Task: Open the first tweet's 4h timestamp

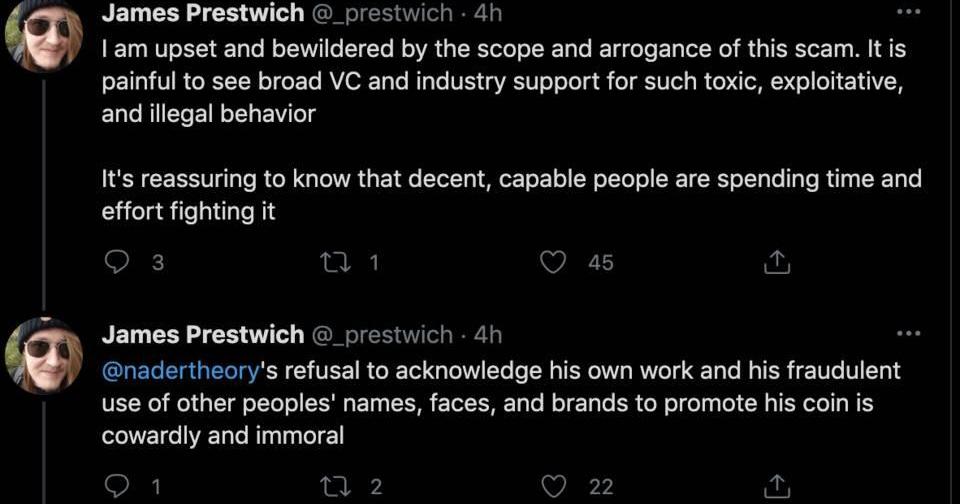Action: click(x=487, y=13)
